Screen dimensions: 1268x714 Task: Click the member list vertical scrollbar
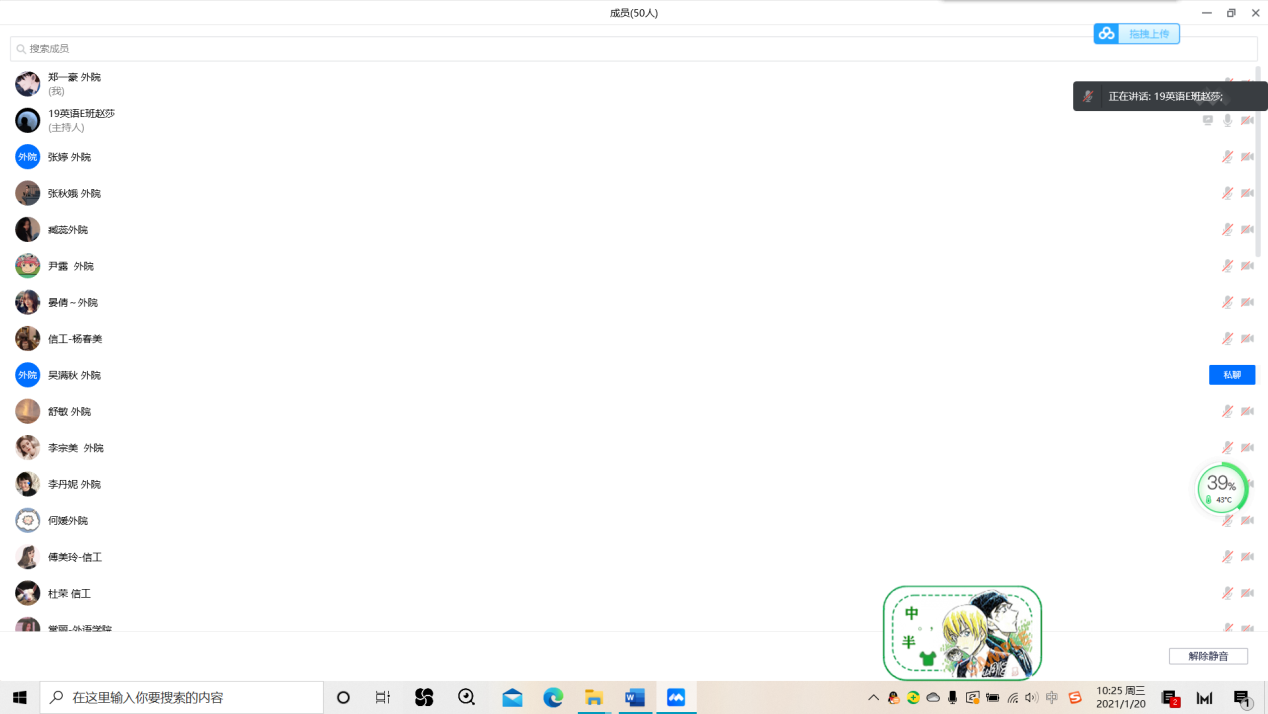pyautogui.click(x=1258, y=160)
